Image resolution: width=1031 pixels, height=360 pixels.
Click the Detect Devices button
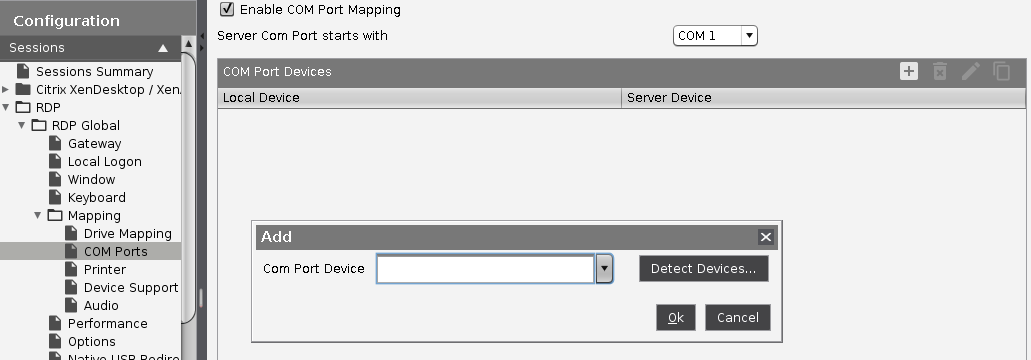coord(704,269)
